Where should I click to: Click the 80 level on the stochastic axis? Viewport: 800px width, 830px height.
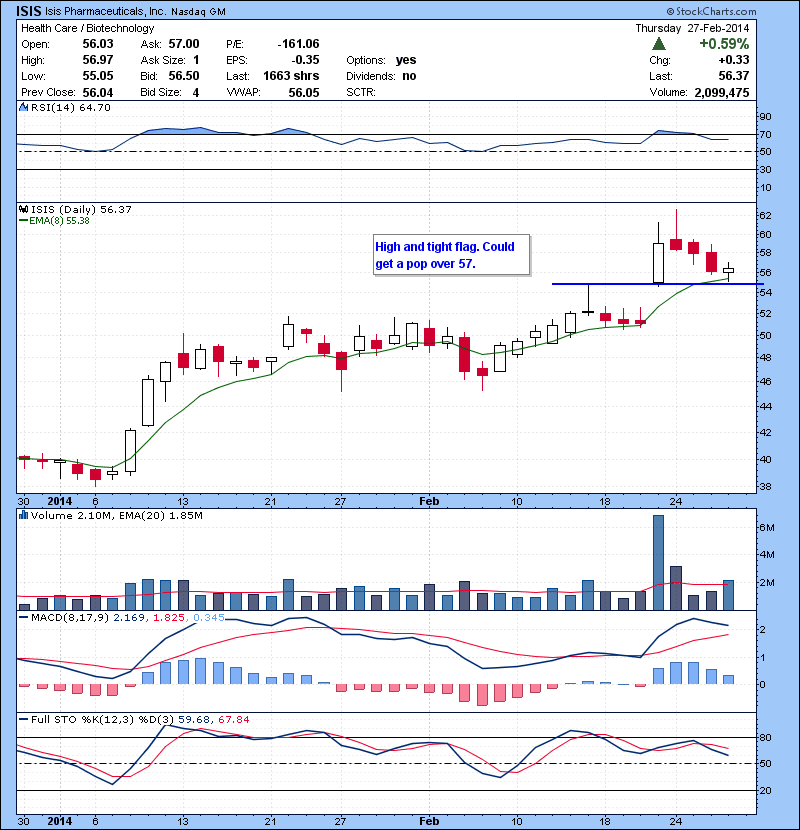pos(766,737)
